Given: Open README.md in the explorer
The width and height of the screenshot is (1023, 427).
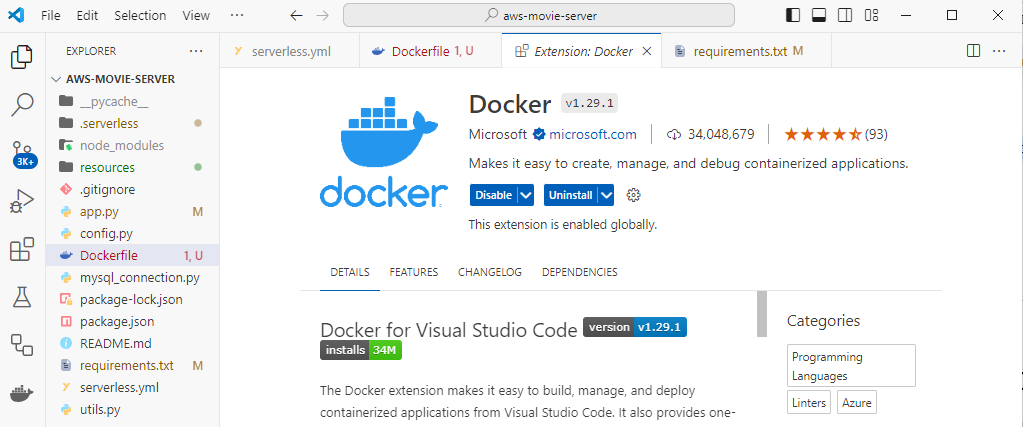Looking at the screenshot, I should tap(132, 343).
